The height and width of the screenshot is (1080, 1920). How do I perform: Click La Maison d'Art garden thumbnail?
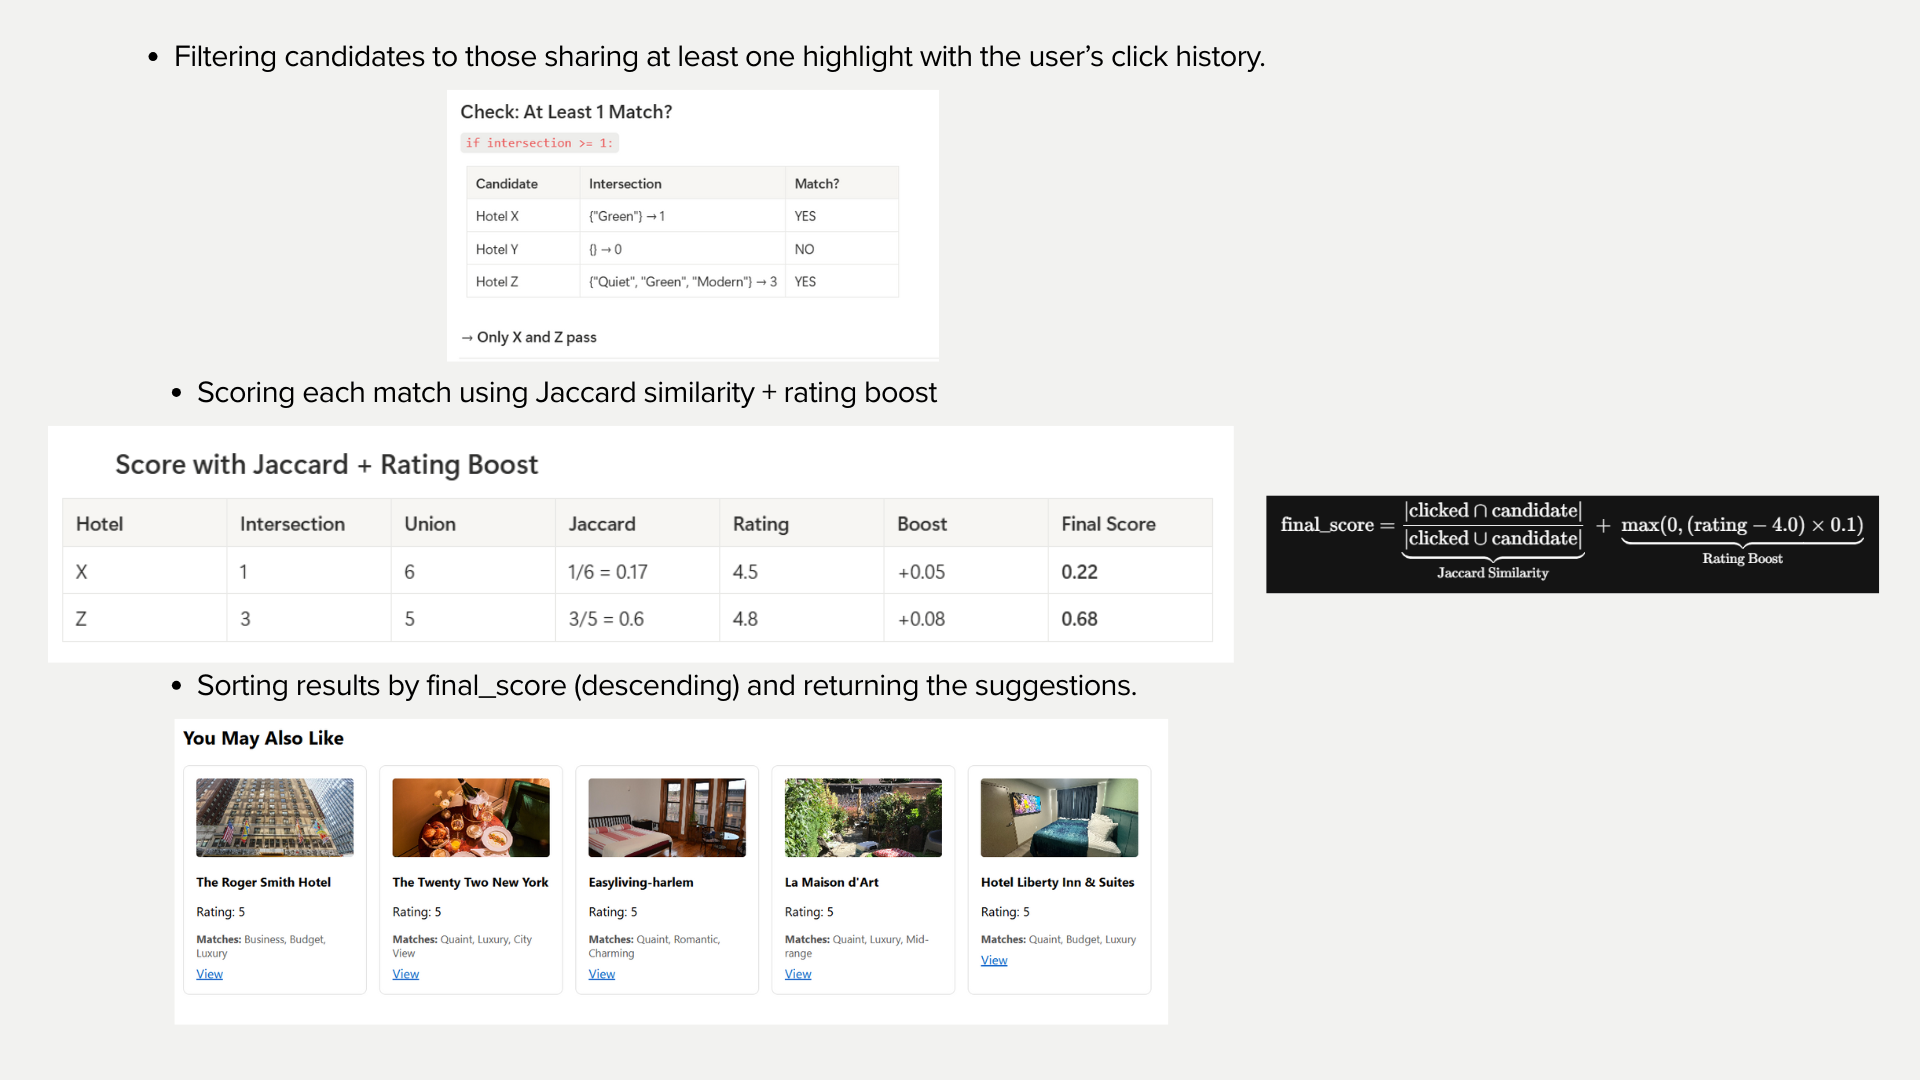coord(862,817)
